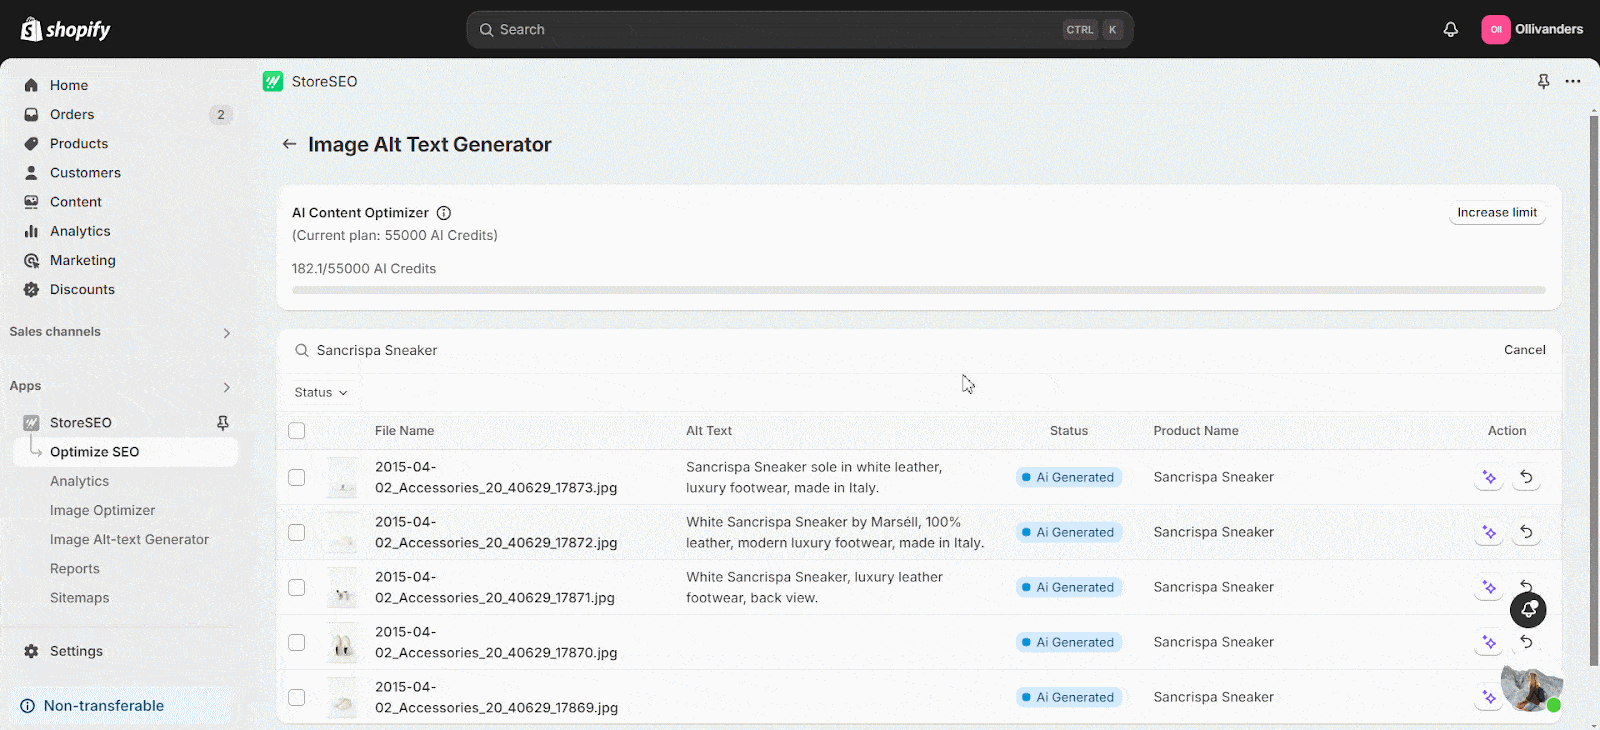Go back using the arrow beside Image Alt Text Generator

click(289, 144)
